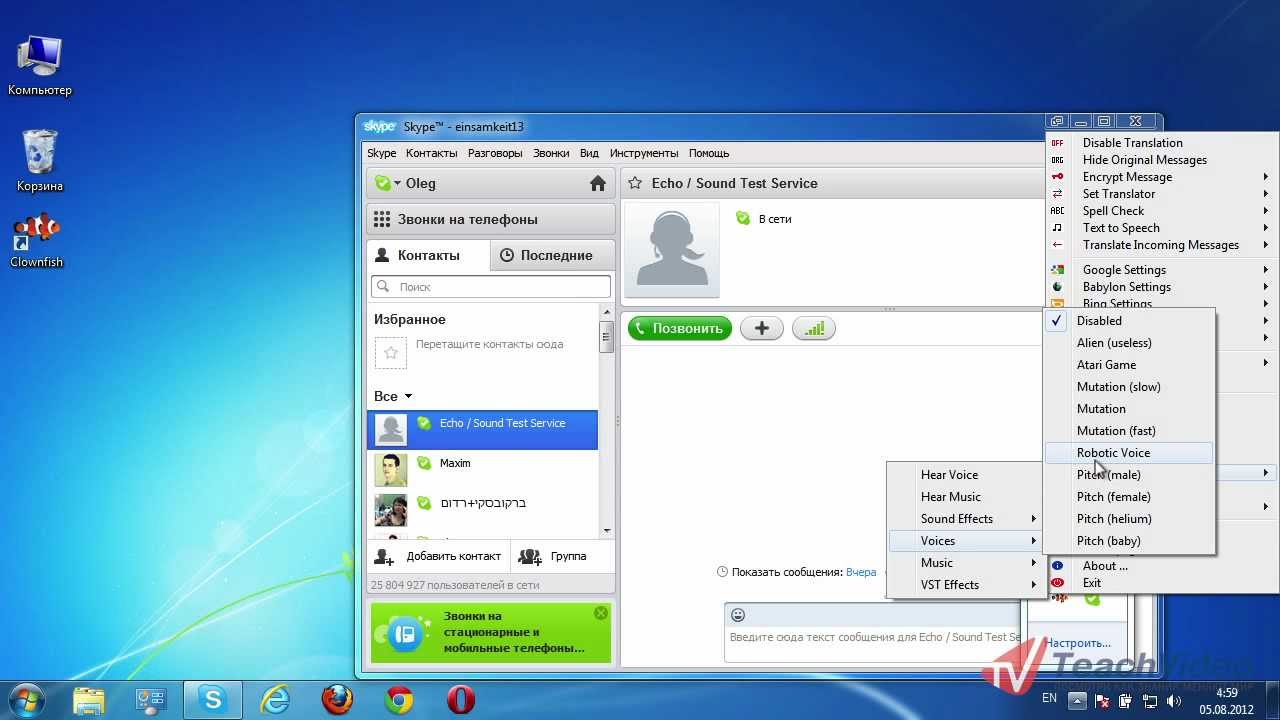Image resolution: width=1280 pixels, height=720 pixels.
Task: Click the Hide Original Messages ORG icon
Action: (1057, 160)
